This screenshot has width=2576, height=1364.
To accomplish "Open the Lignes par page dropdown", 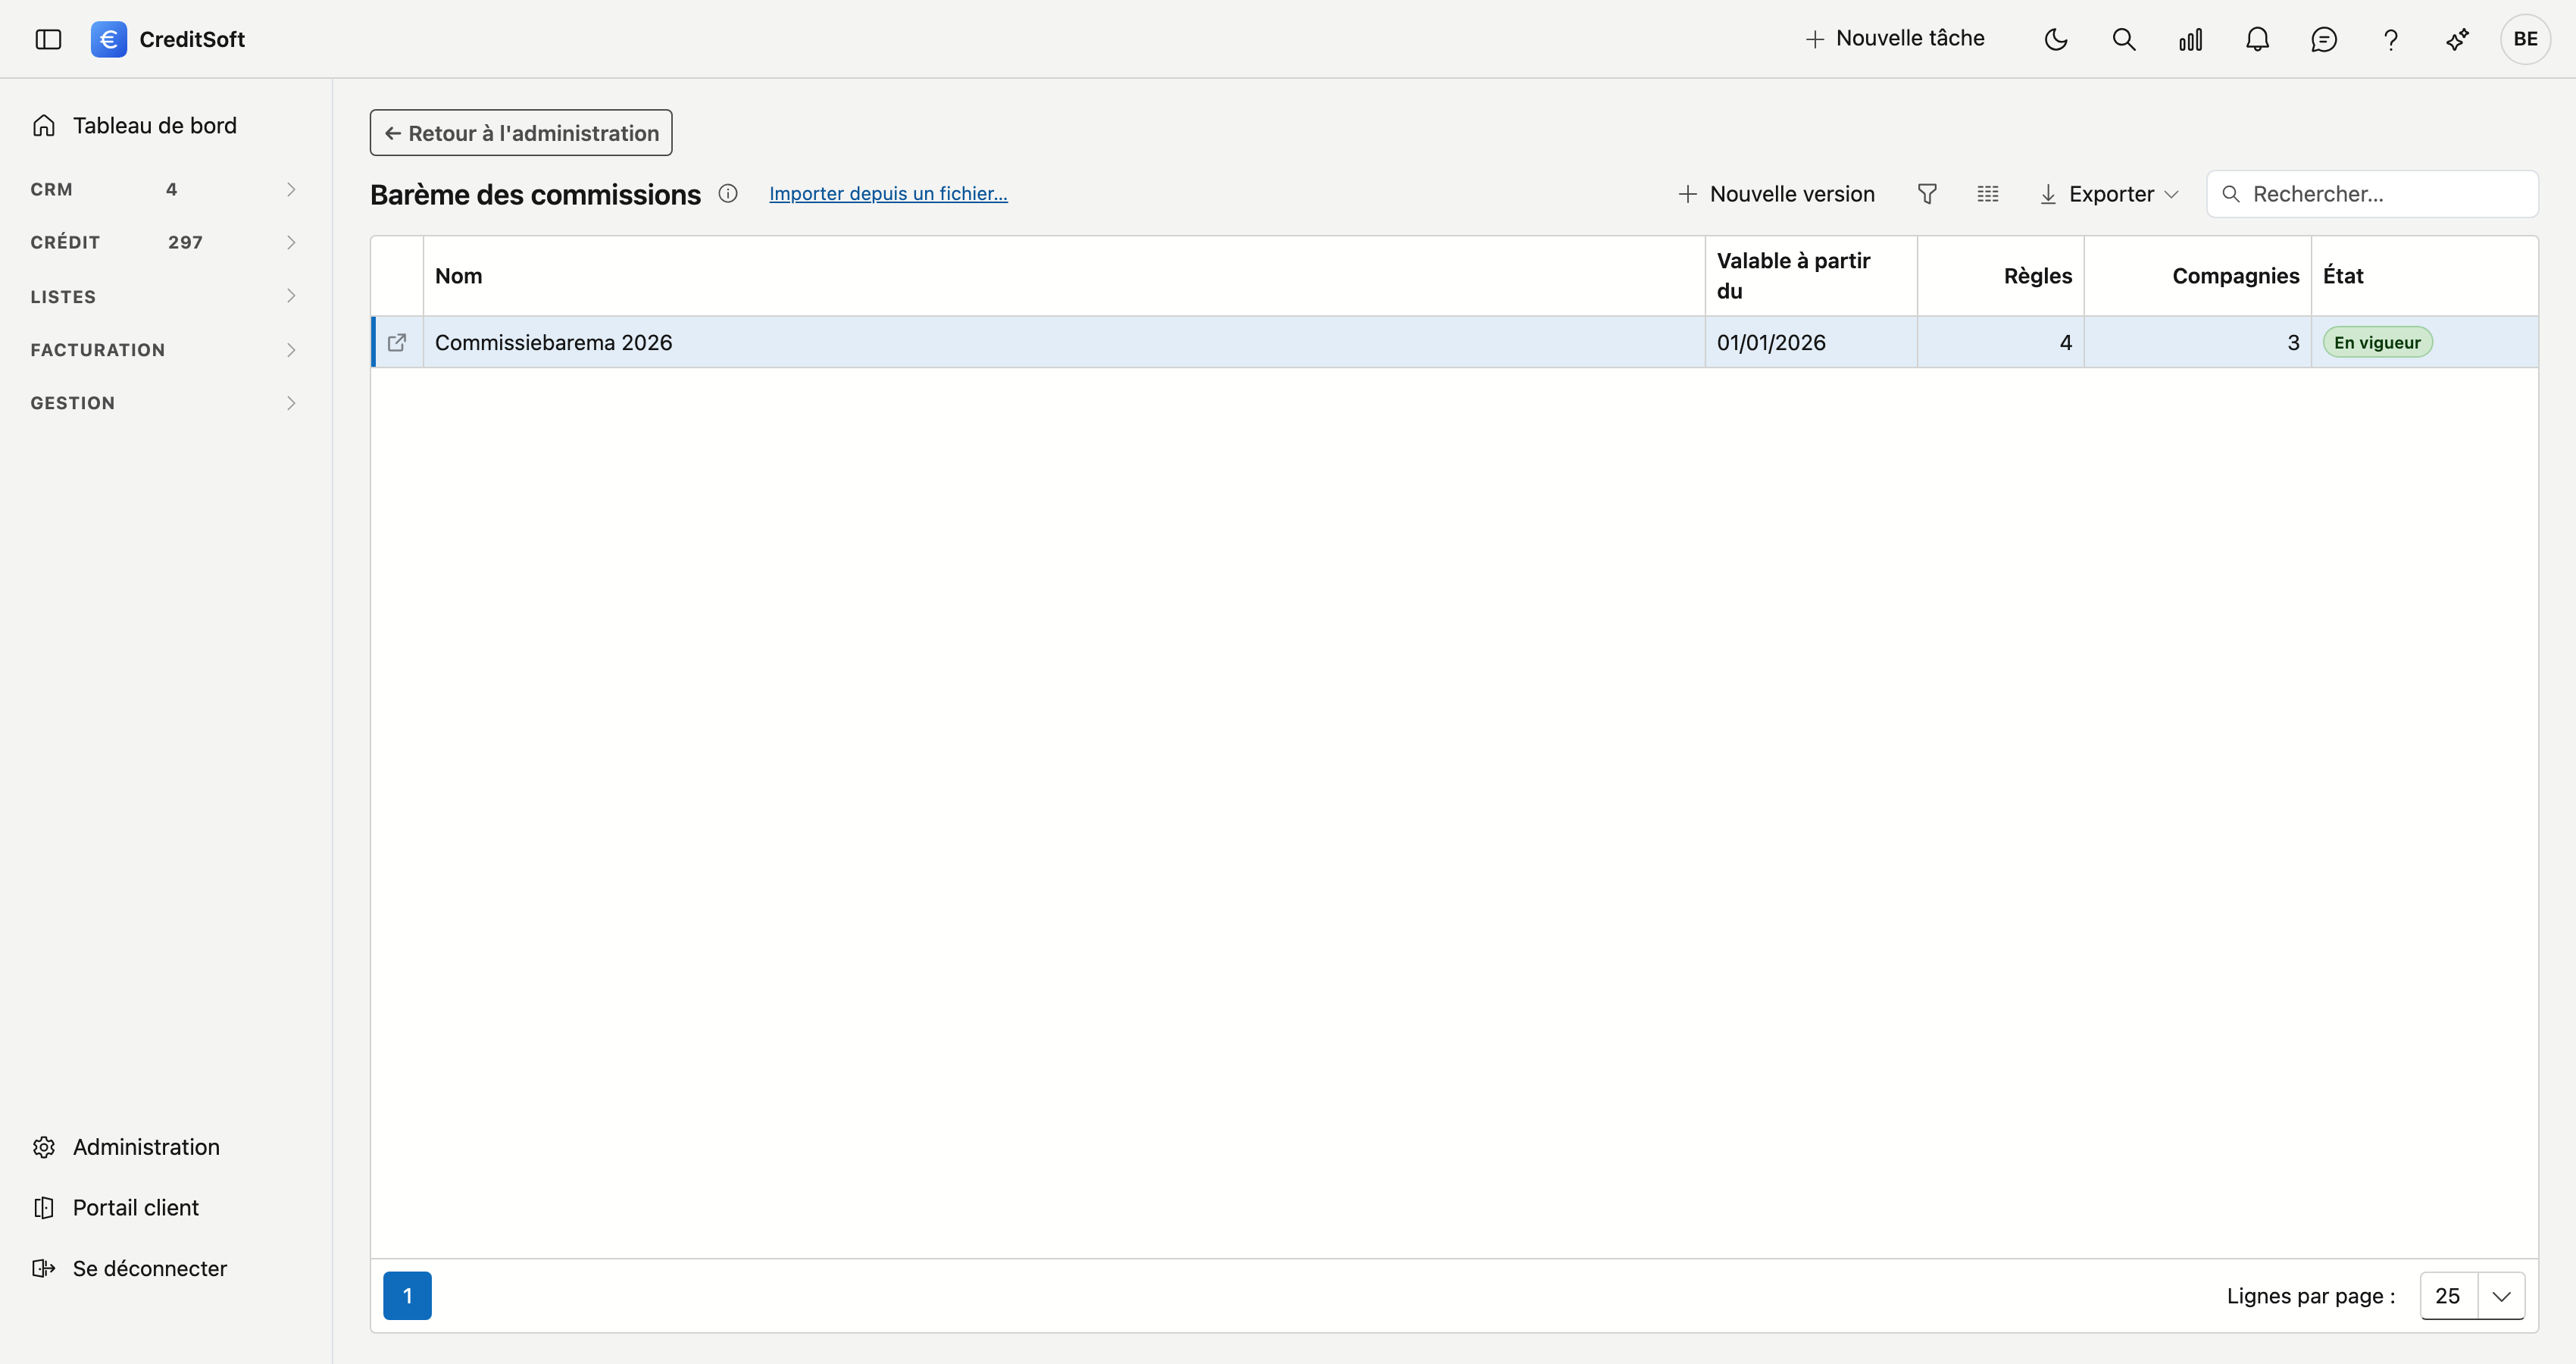I will tap(2472, 1296).
